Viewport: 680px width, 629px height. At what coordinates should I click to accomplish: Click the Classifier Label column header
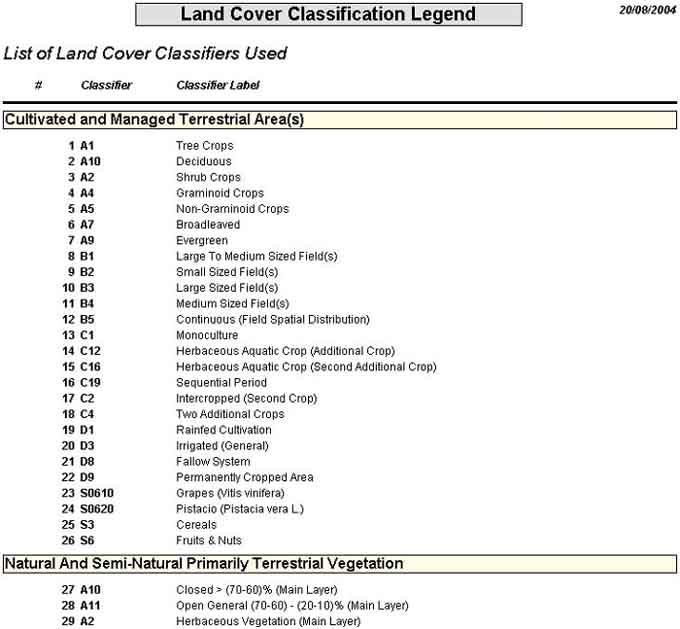217,85
